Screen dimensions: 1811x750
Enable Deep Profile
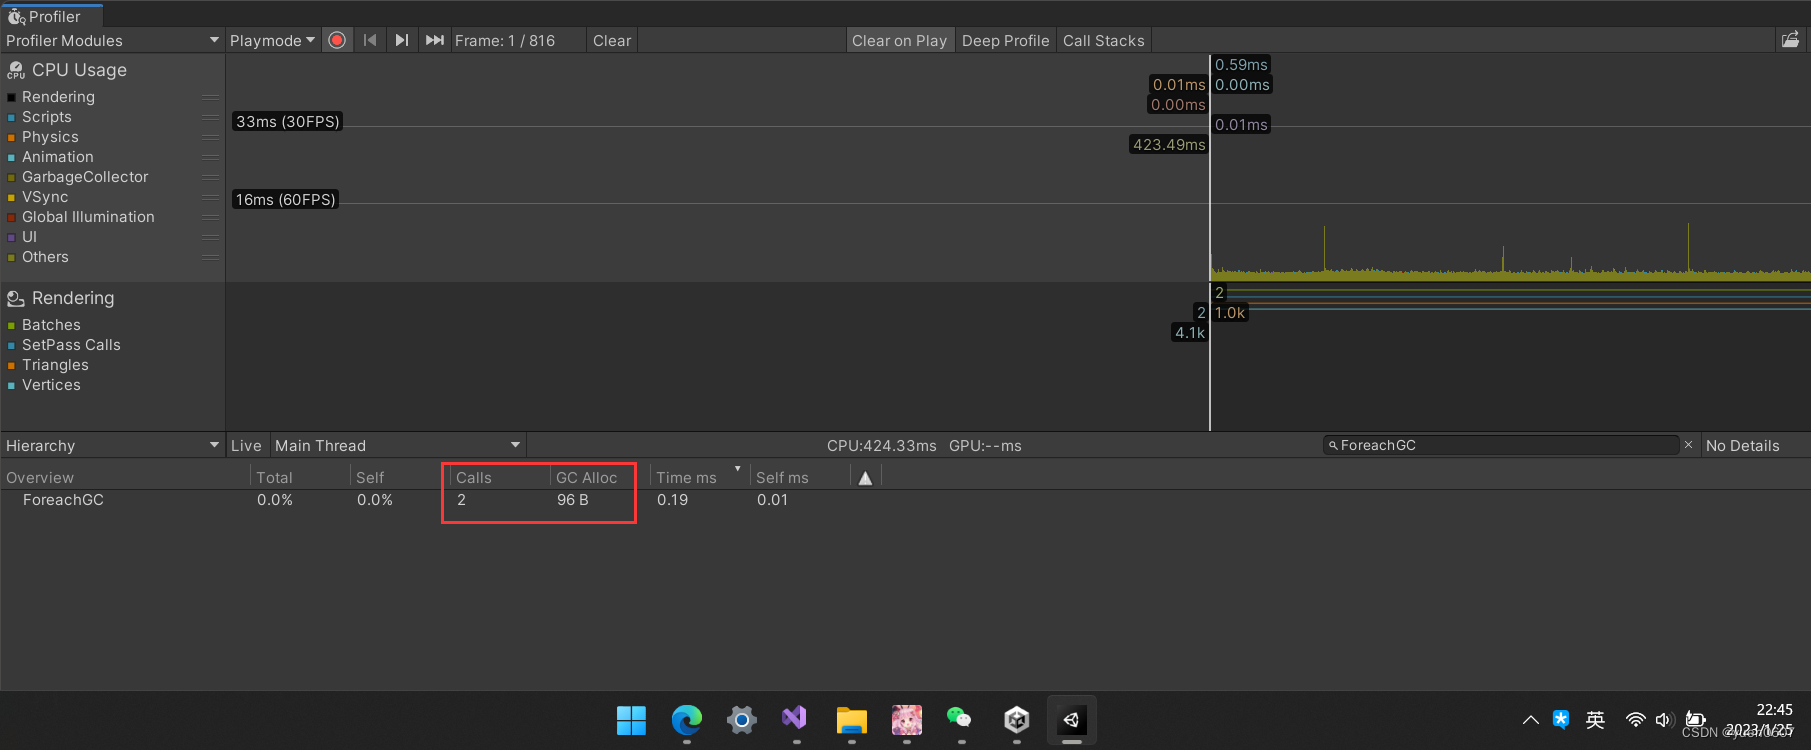coord(1005,40)
